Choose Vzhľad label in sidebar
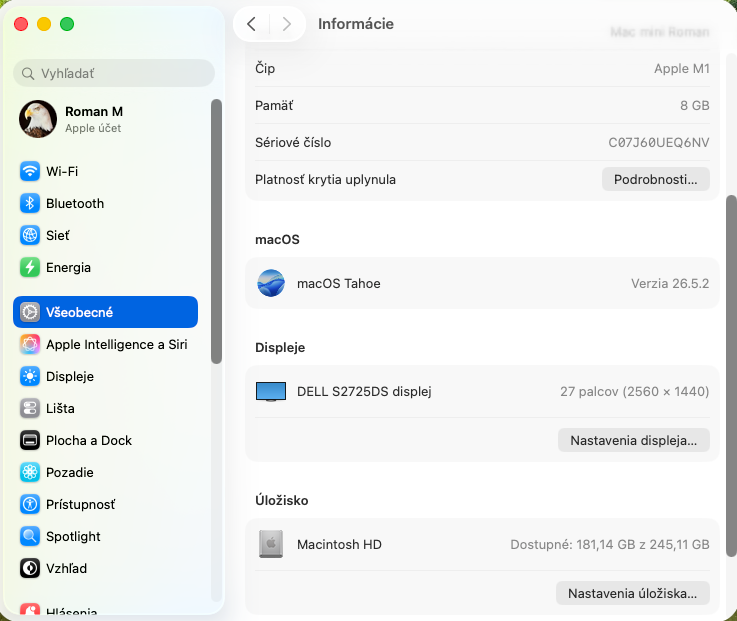 (66, 568)
